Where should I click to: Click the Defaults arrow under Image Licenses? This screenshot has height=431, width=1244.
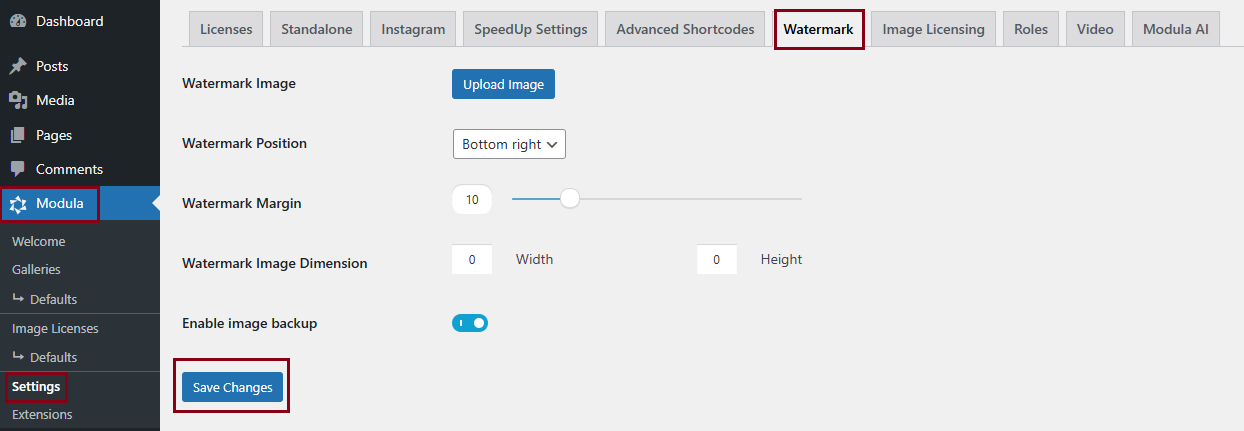coord(18,356)
